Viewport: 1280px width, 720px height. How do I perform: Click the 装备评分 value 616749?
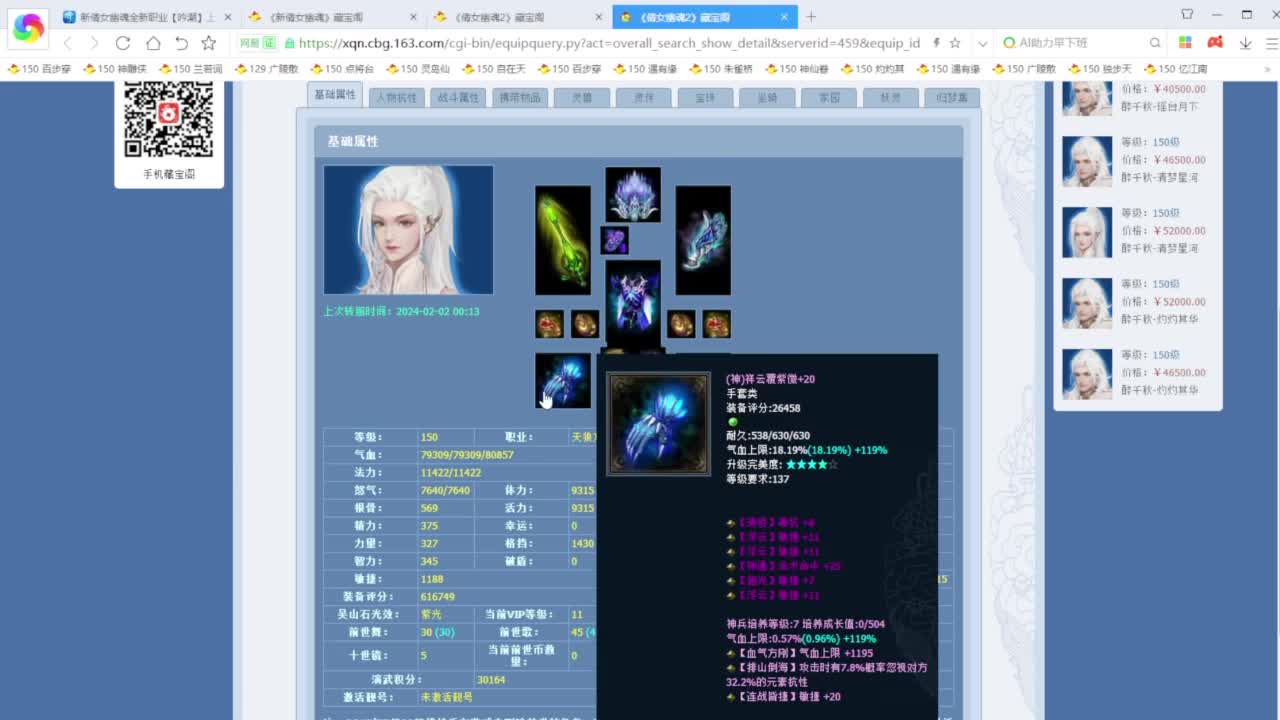click(x=438, y=597)
